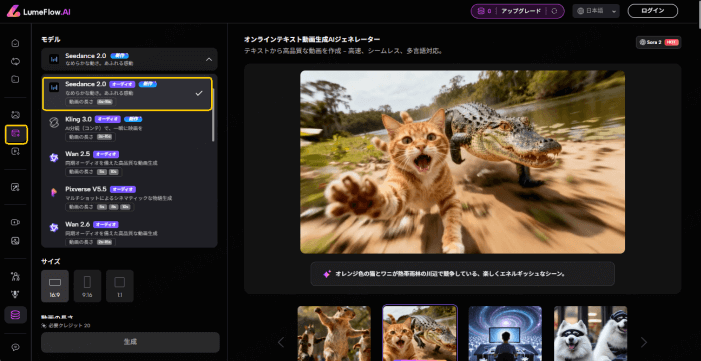701x361 pixels.
Task: Choose Pixverse V5.5 in the model list
Action: [x=127, y=197]
